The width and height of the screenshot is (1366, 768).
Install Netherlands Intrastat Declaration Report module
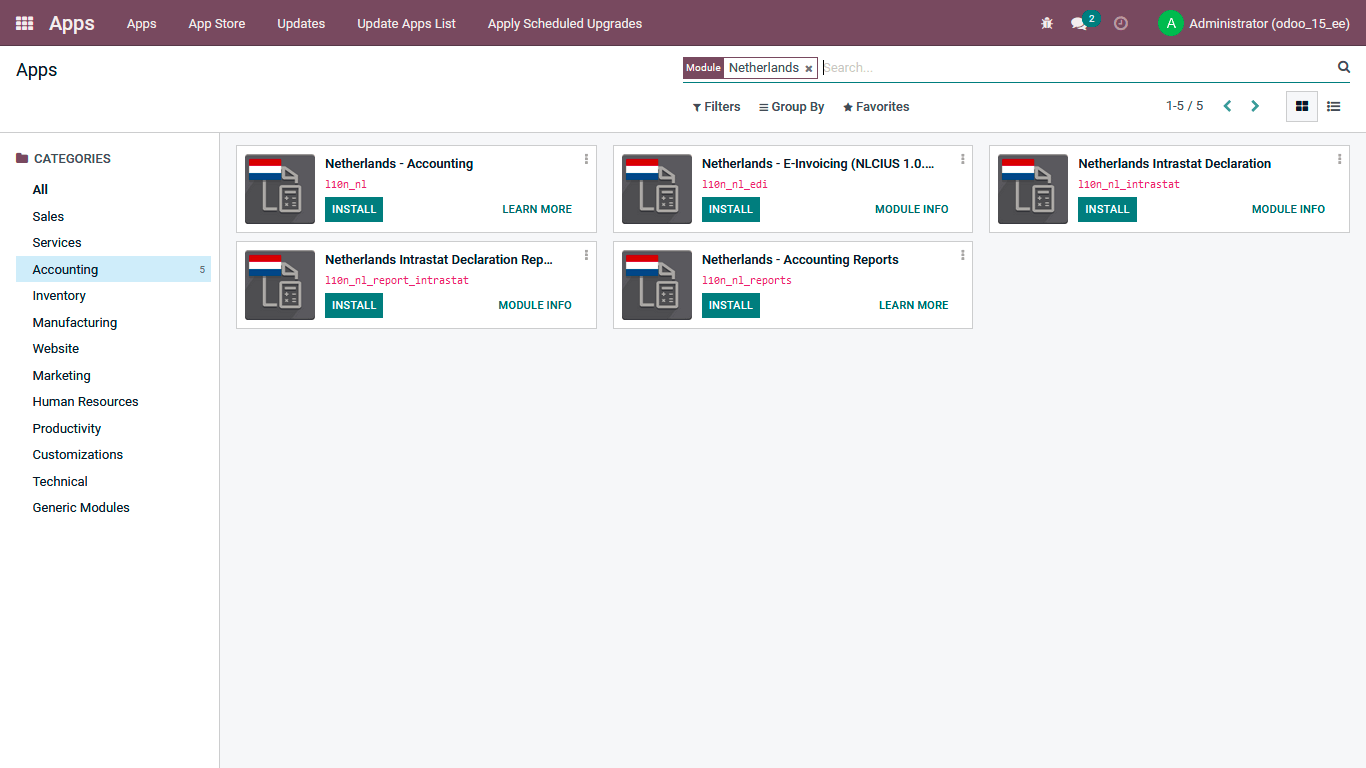pos(354,305)
